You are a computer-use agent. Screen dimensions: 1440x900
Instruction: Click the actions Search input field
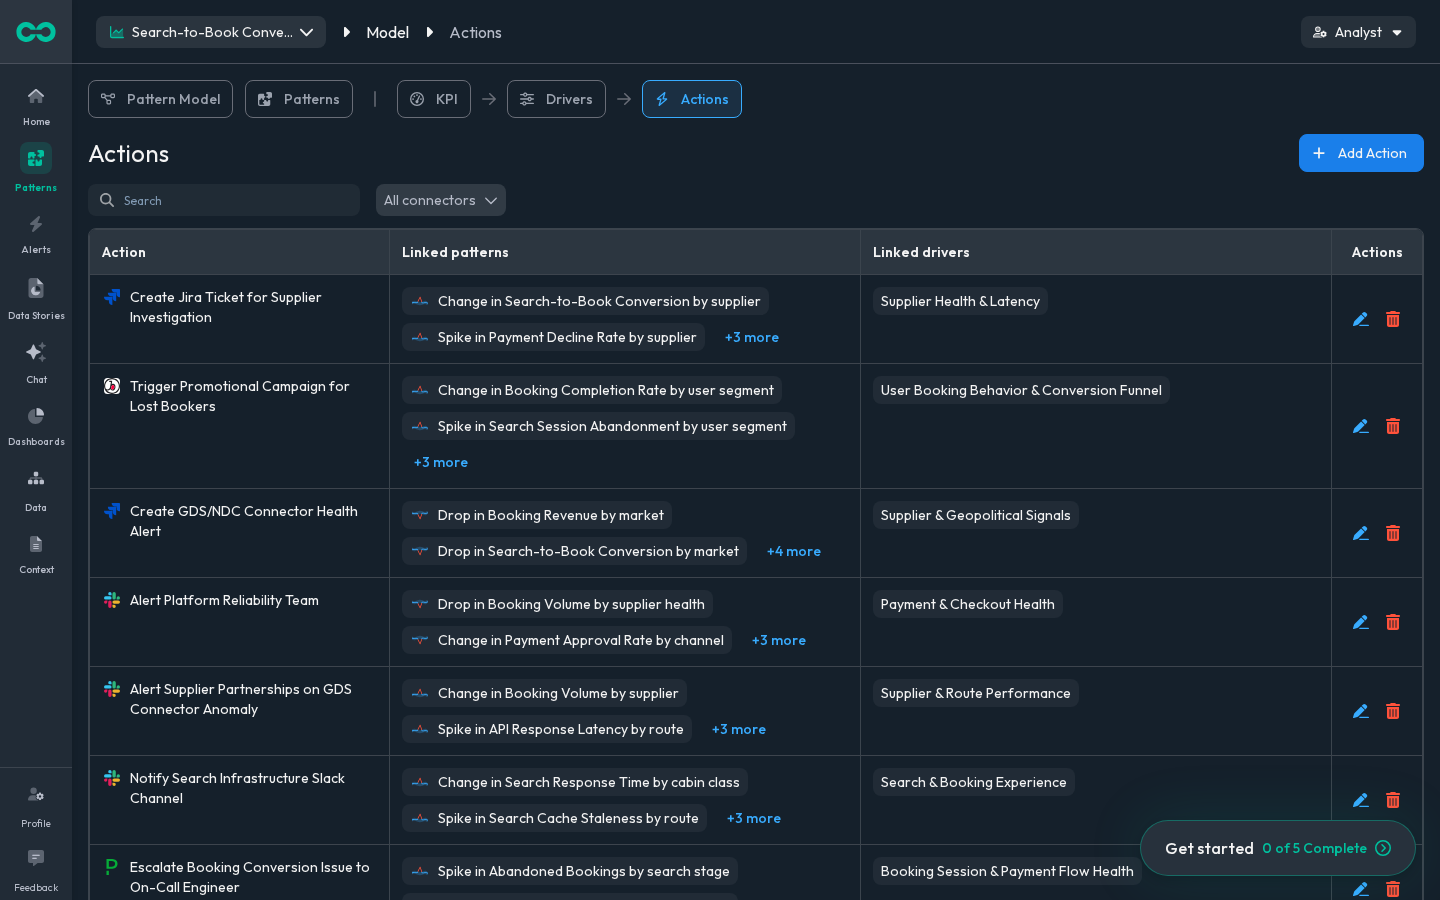[x=224, y=200]
